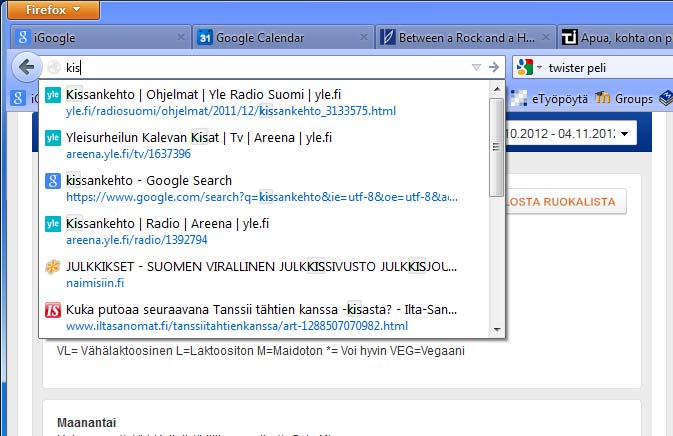Click the suggestion list scroll down arrow
The width and height of the screenshot is (673, 436).
click(x=497, y=330)
